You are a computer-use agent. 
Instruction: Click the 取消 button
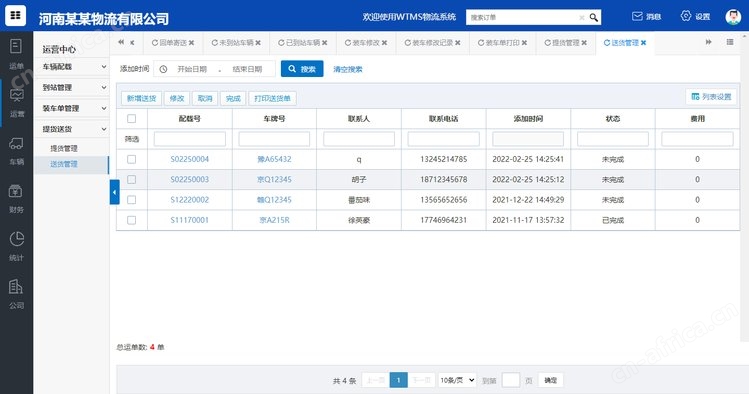(x=205, y=98)
